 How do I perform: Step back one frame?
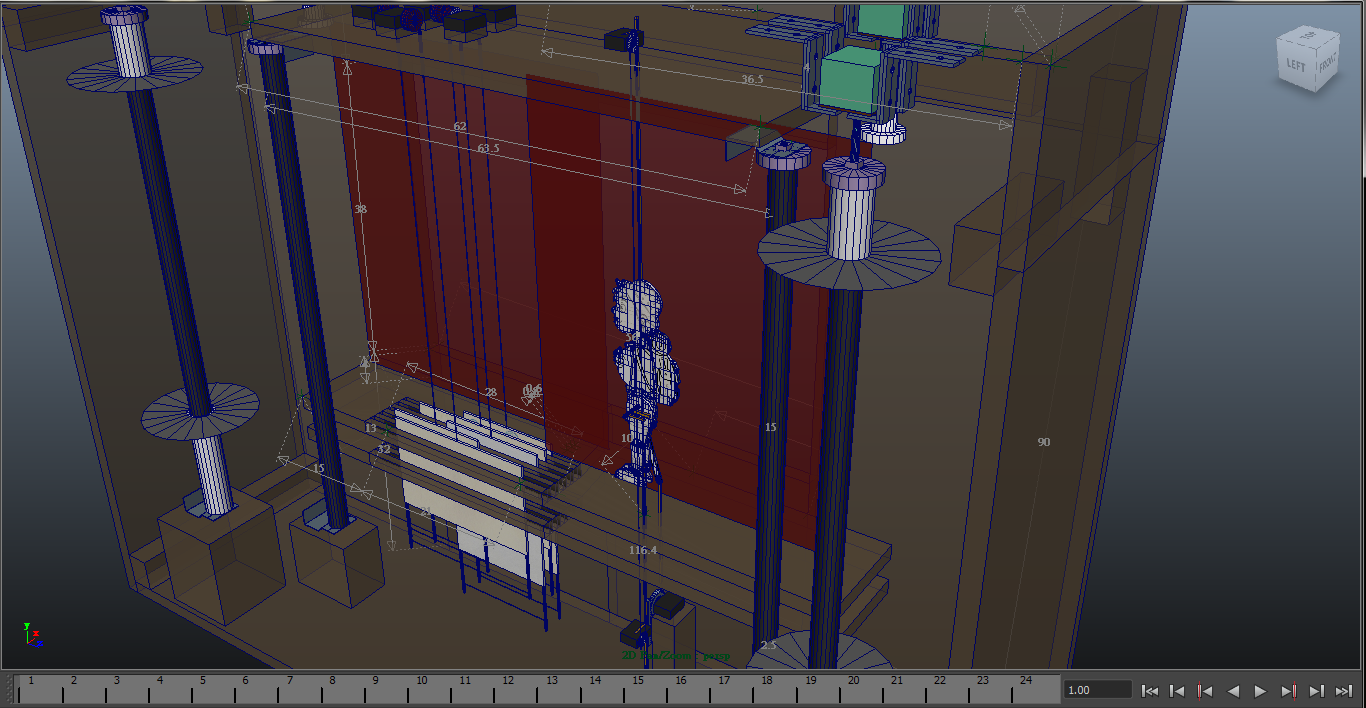coord(1178,690)
